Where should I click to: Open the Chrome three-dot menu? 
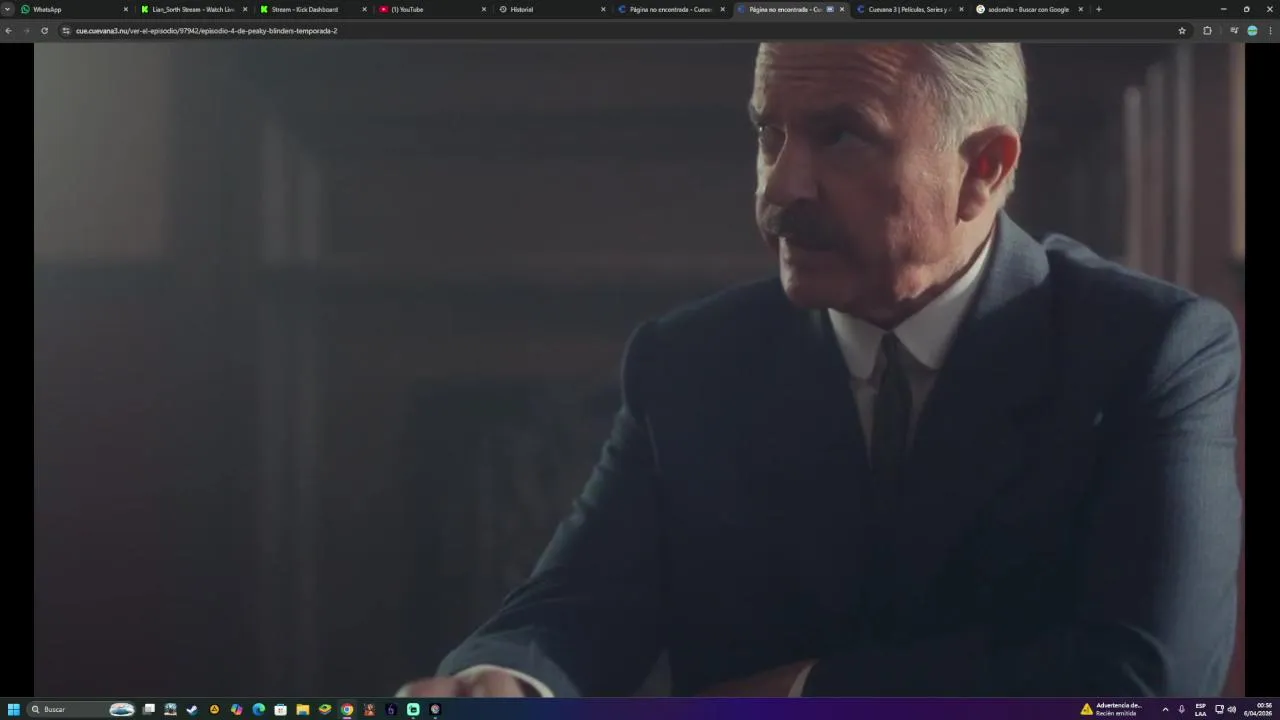coord(1271,31)
